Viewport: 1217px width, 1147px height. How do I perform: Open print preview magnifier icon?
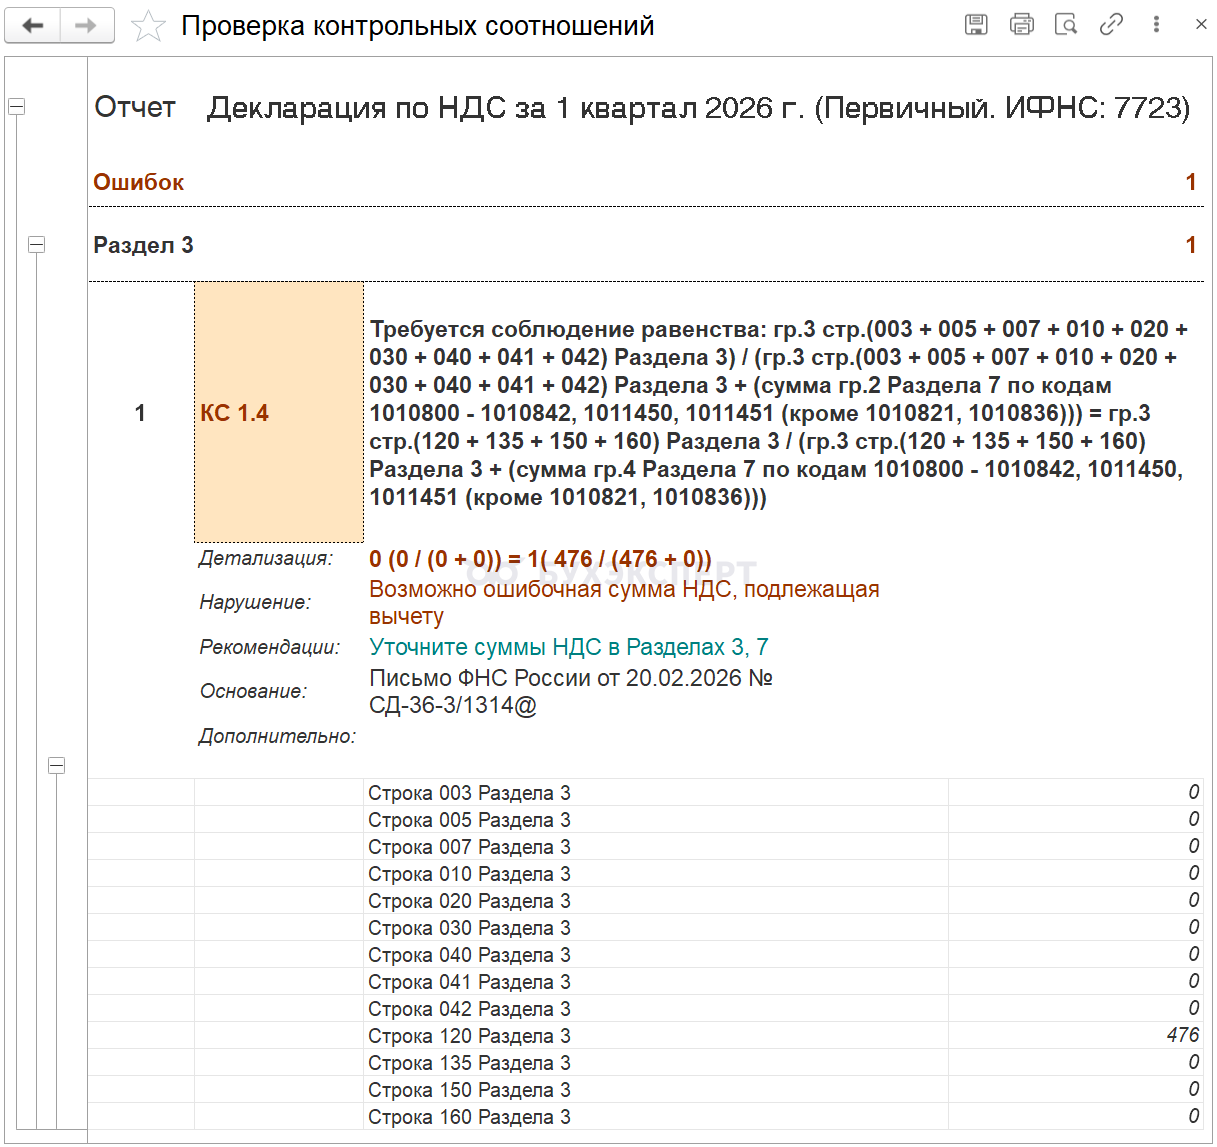1066,25
